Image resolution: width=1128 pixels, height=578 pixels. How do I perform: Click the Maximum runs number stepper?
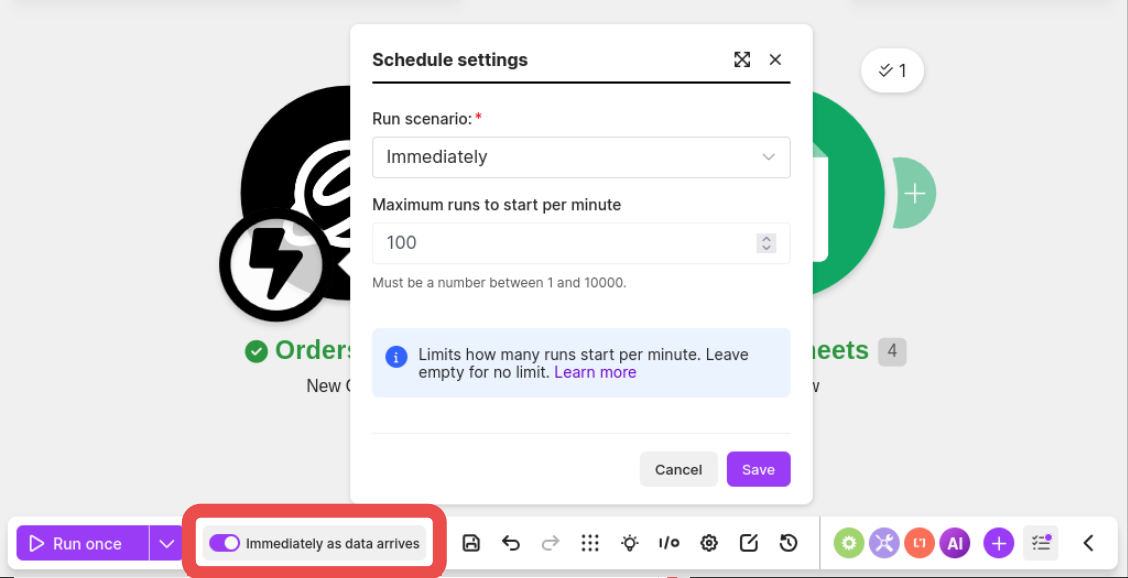[767, 243]
